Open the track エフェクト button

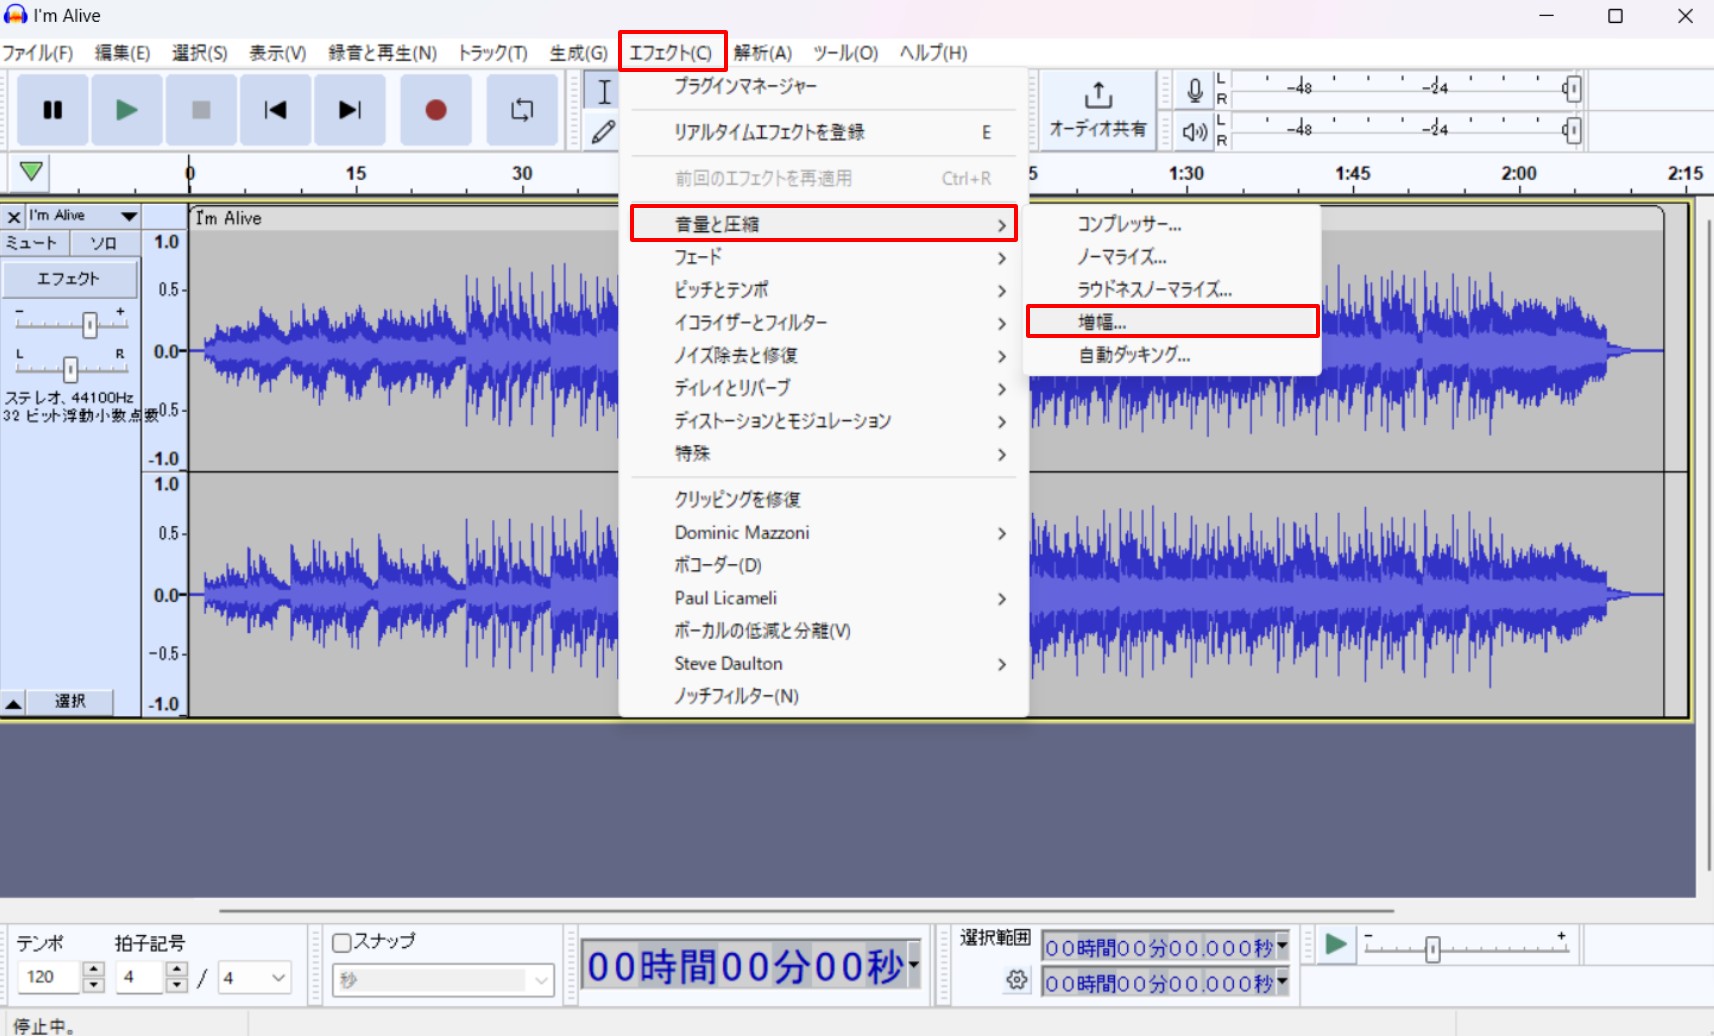point(69,278)
